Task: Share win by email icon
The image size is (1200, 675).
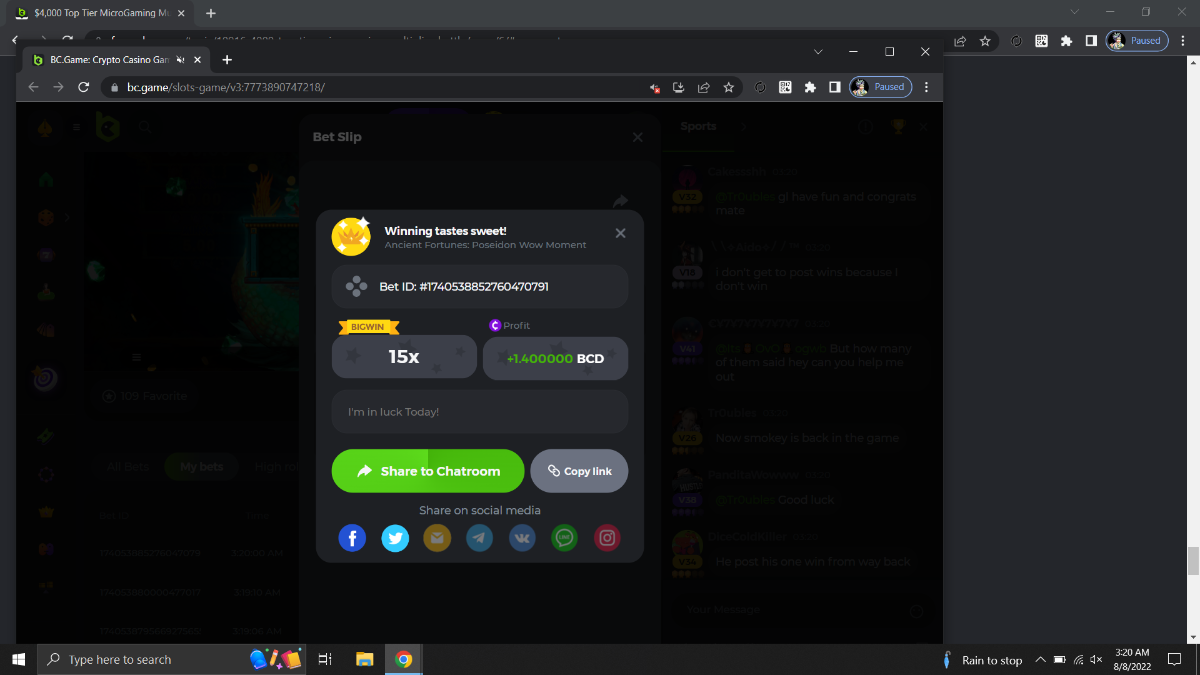Action: (x=437, y=539)
